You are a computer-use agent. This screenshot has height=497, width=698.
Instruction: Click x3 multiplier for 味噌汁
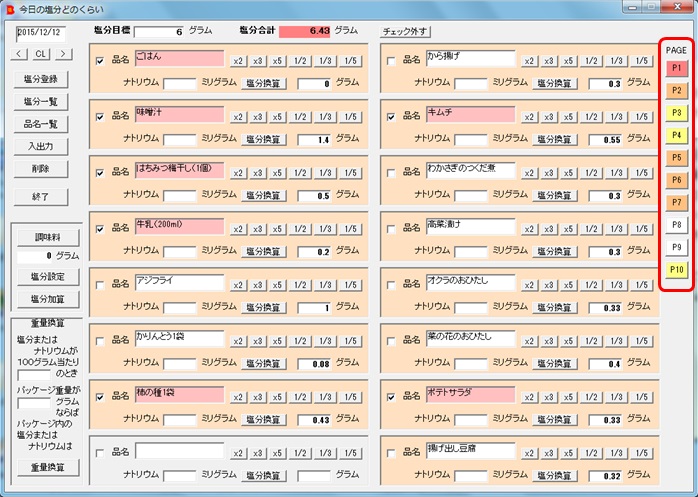point(258,117)
